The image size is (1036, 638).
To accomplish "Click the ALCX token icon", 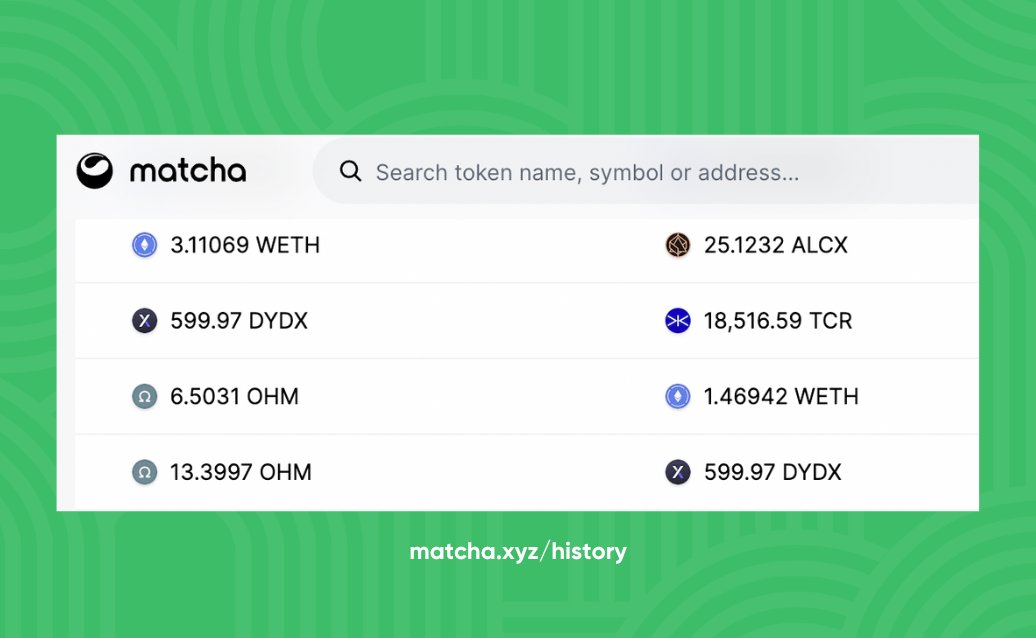I will pos(677,245).
